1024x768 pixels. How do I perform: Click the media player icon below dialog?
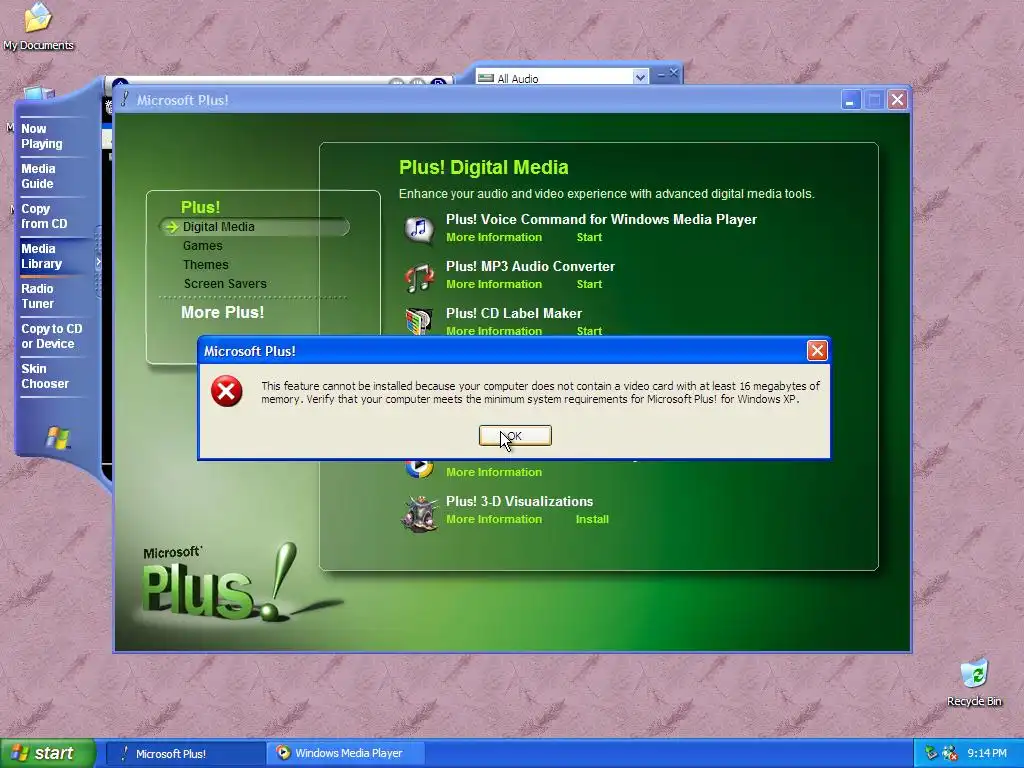(x=419, y=468)
